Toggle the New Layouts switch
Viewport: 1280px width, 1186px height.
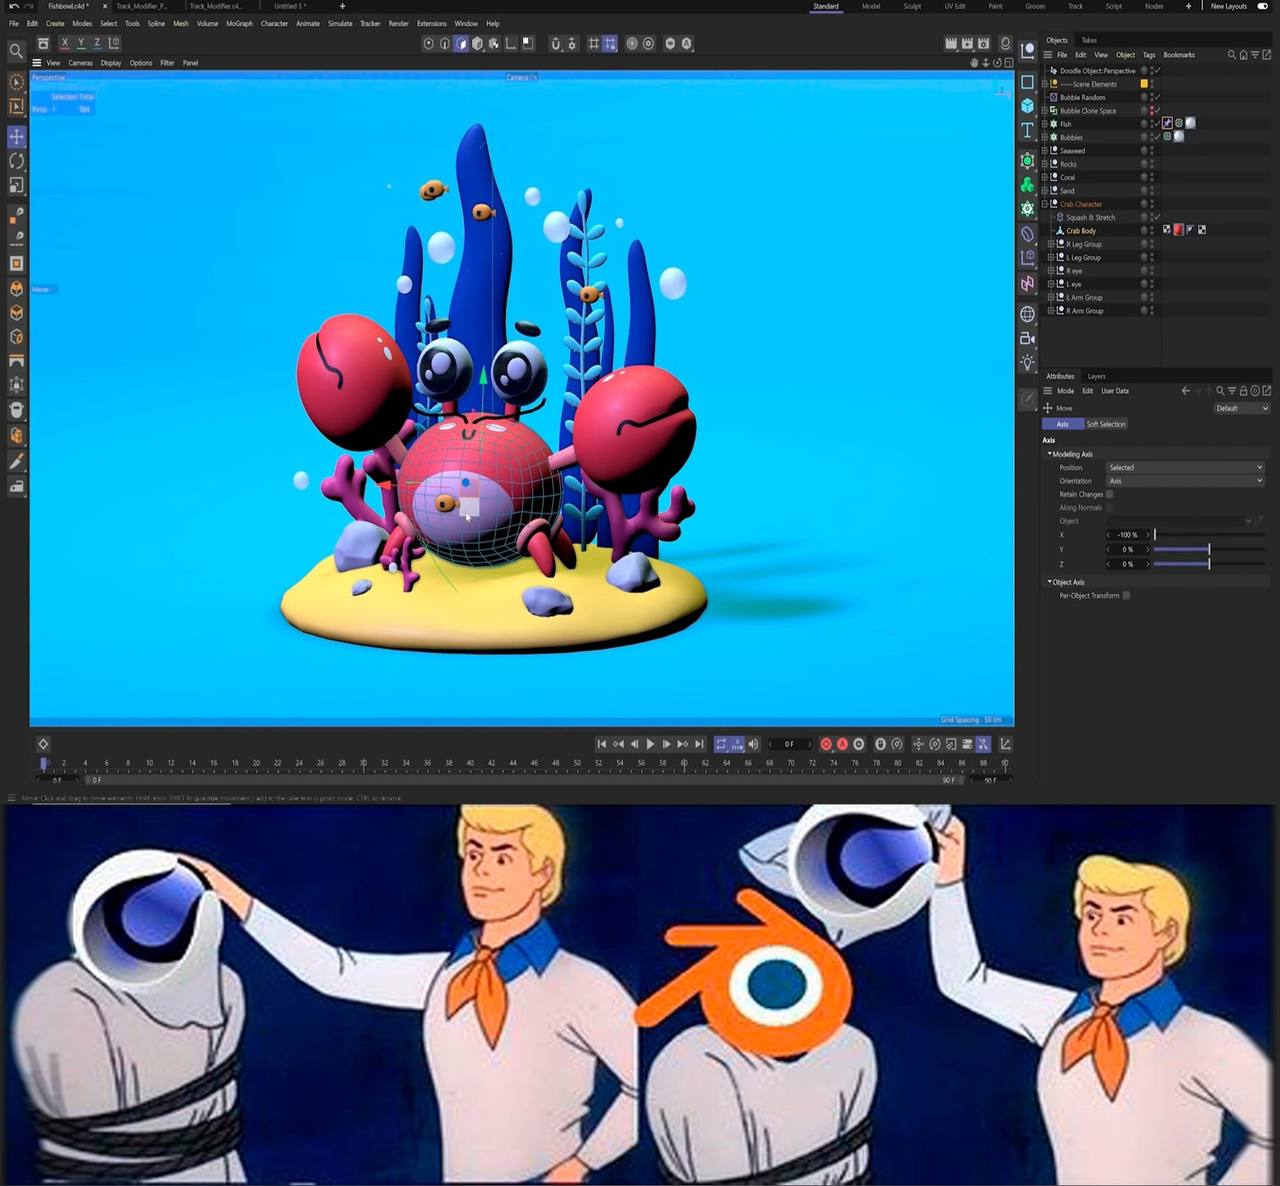[x=1262, y=6]
